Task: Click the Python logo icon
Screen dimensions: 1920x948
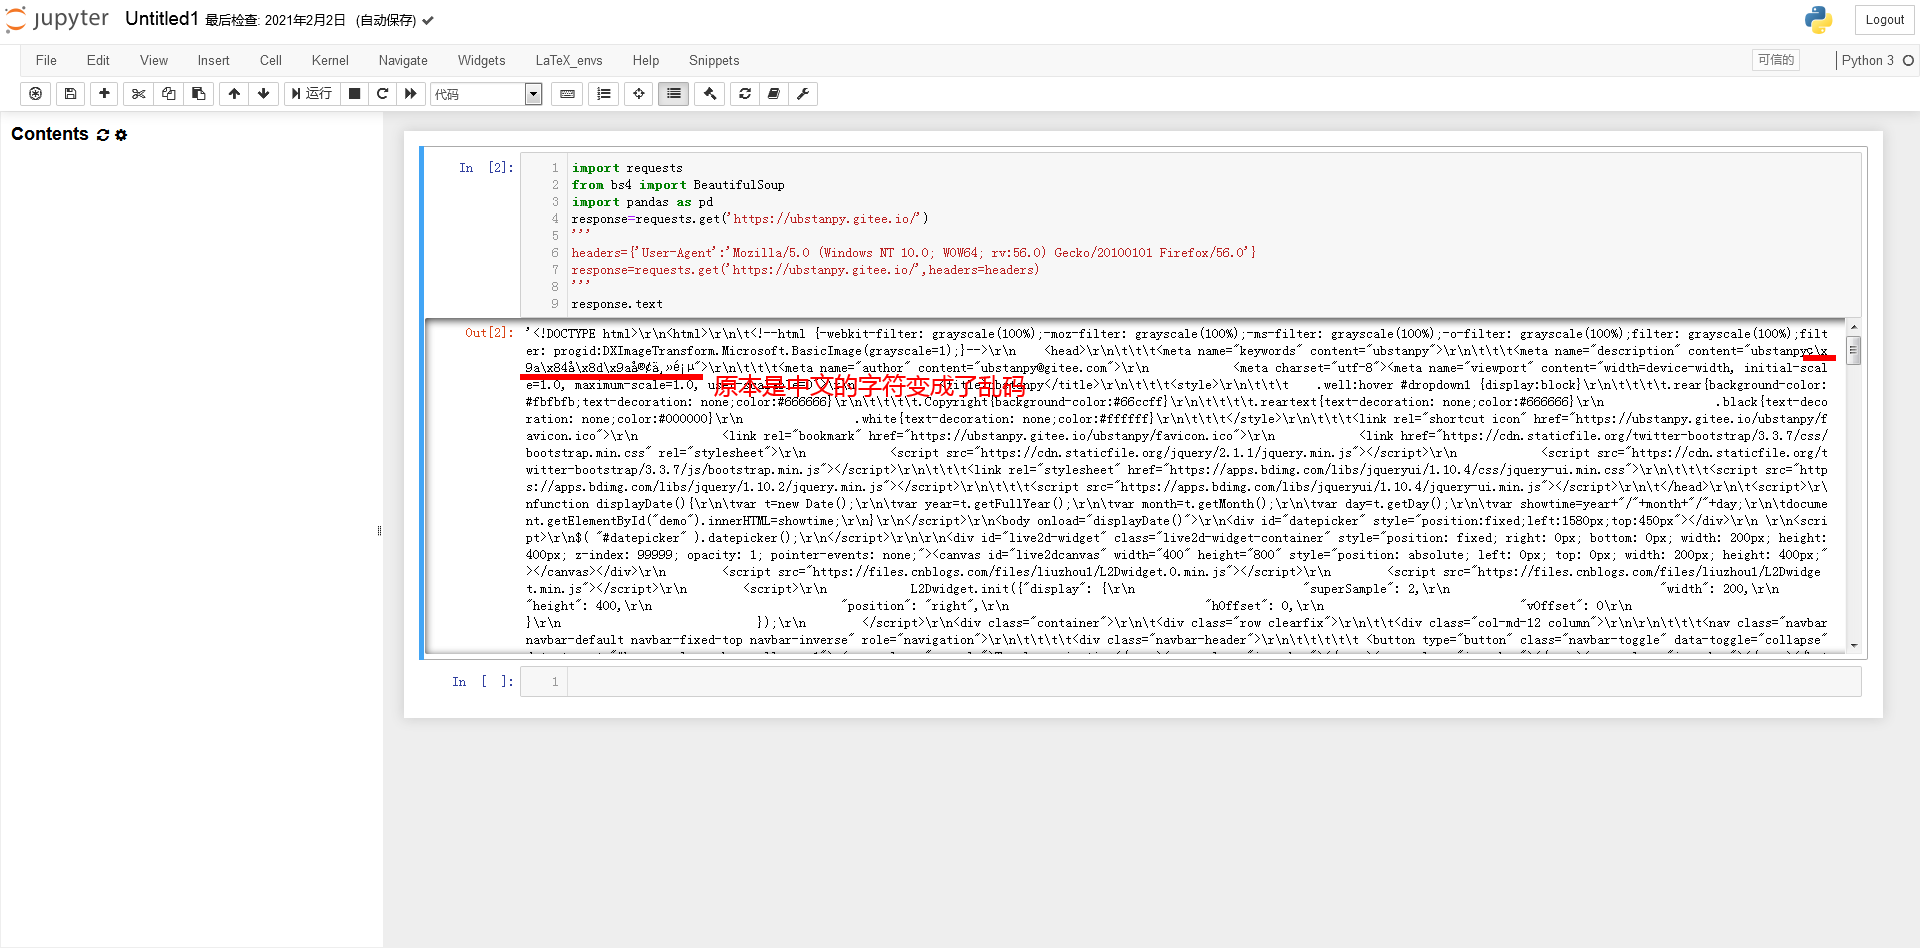Action: tap(1818, 20)
